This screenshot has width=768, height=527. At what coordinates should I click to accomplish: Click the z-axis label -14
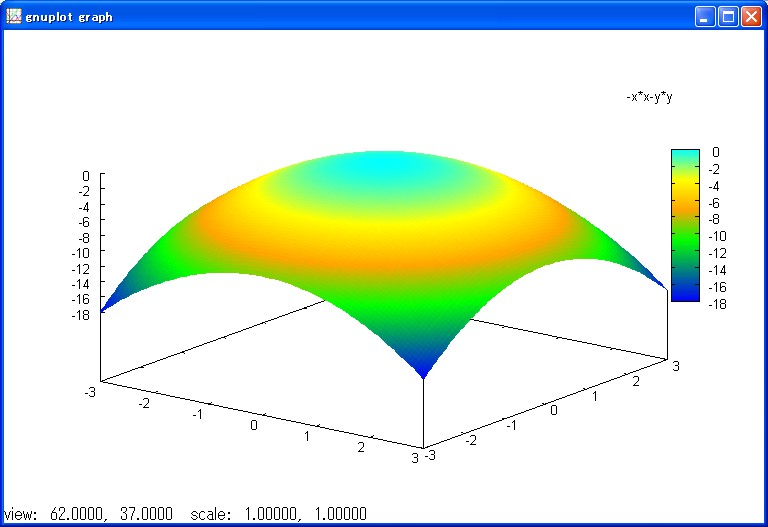pos(81,284)
